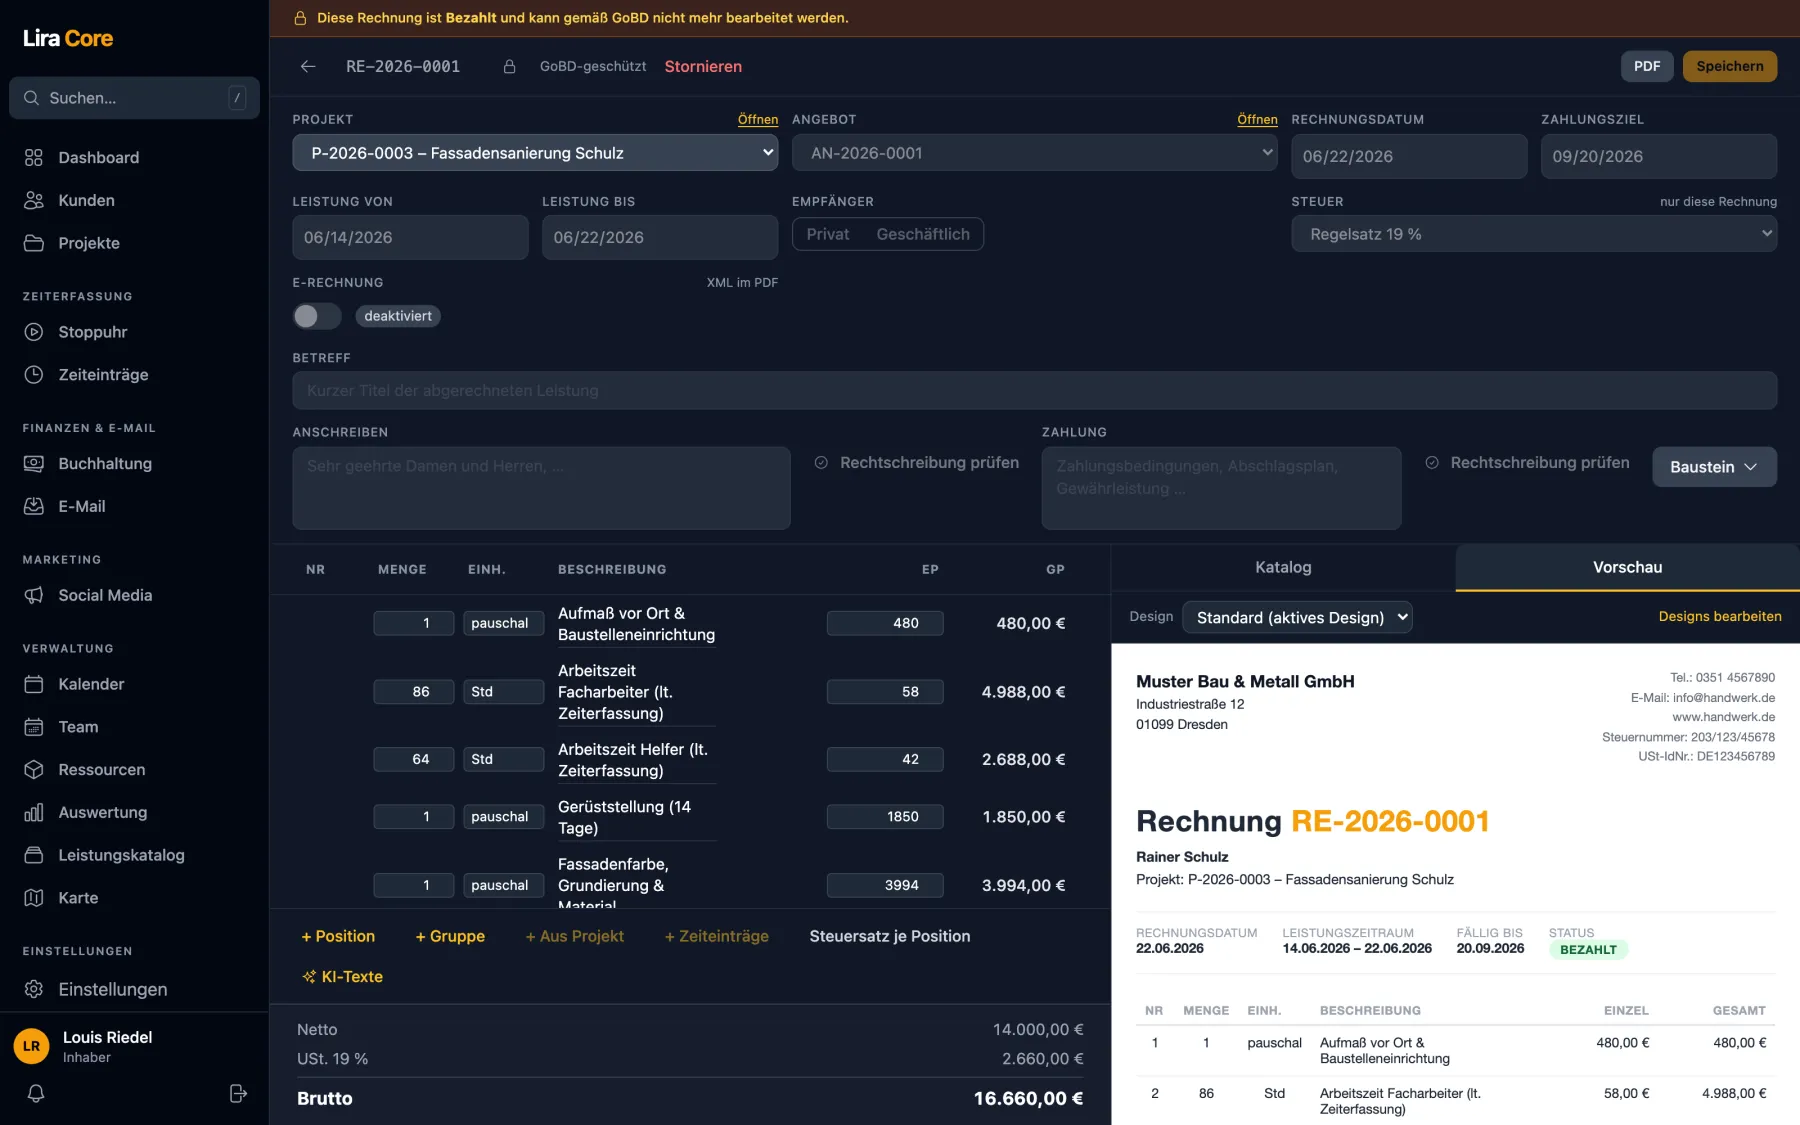Click Öffnen link above Projekt
The image size is (1800, 1125).
point(758,120)
